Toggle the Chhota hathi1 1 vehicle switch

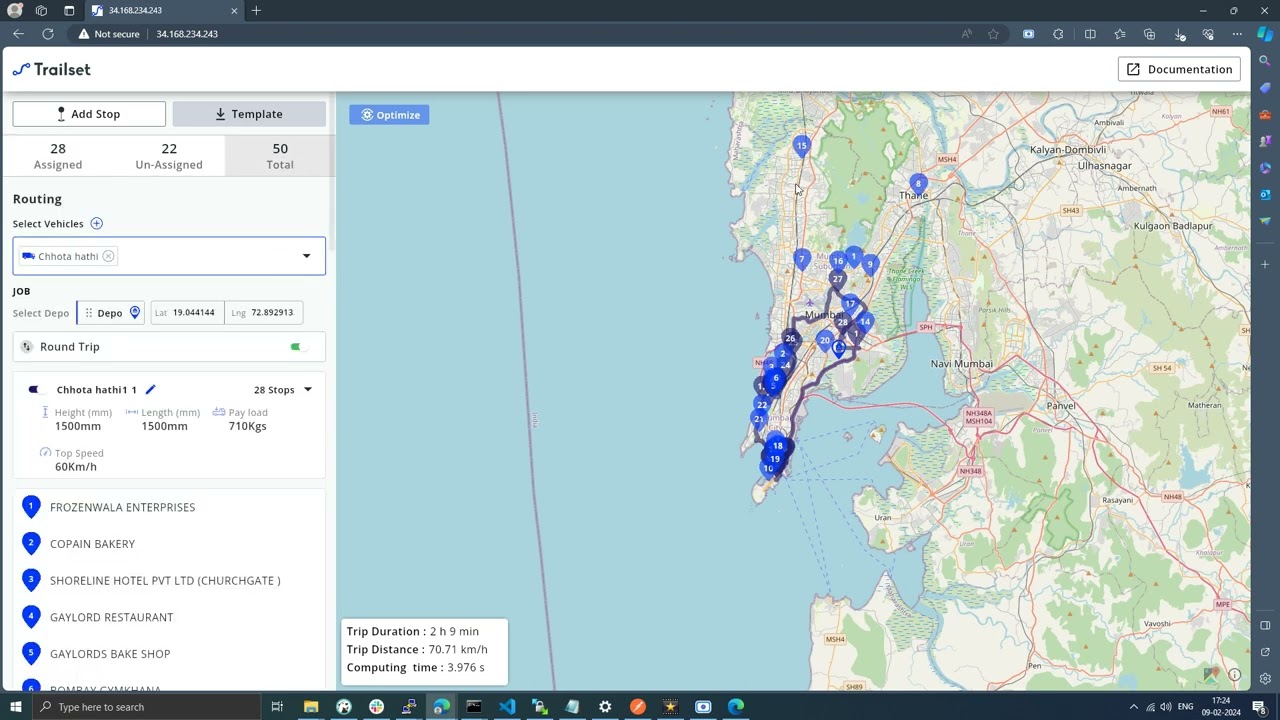[36, 390]
